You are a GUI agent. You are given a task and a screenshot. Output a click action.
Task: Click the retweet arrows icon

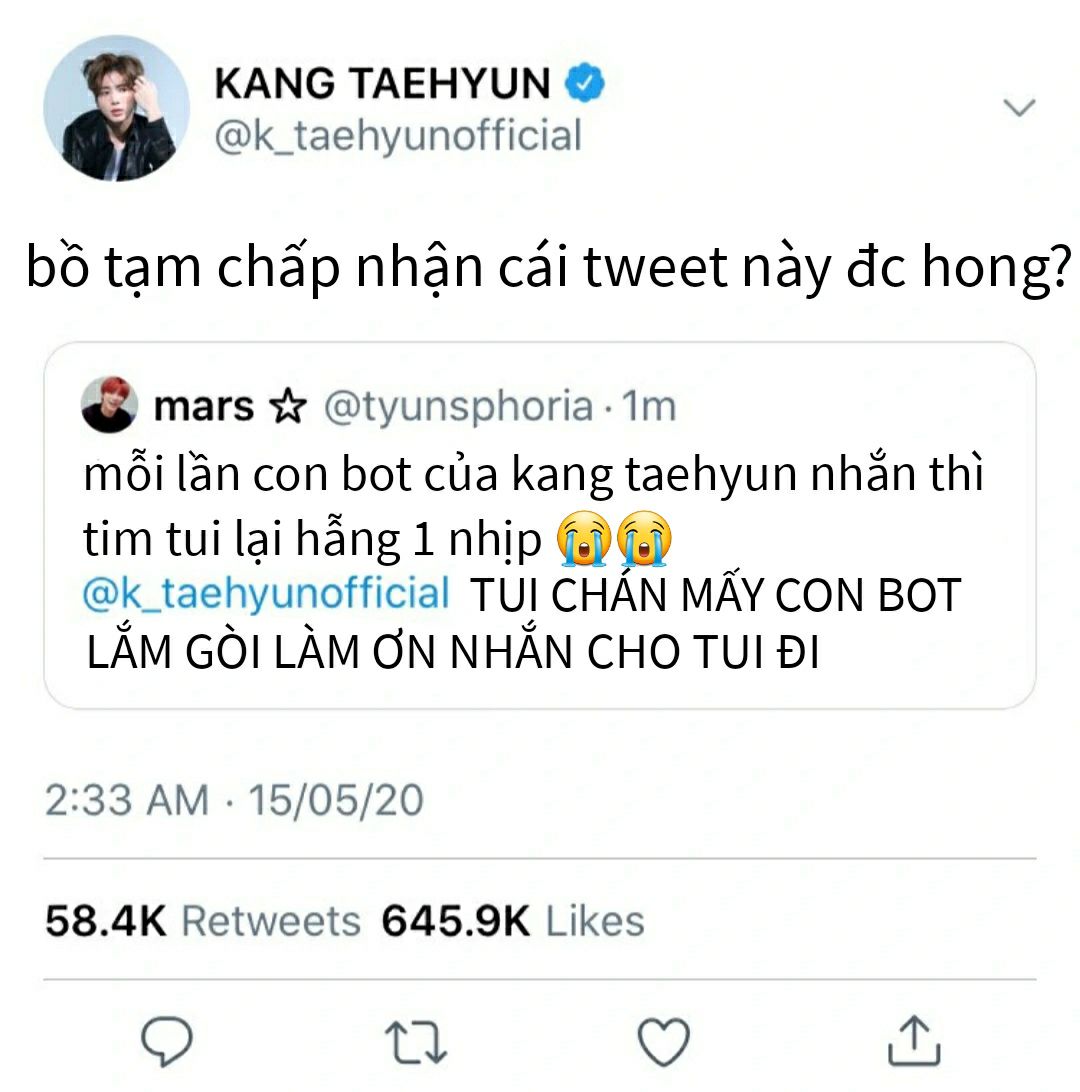point(416,1042)
